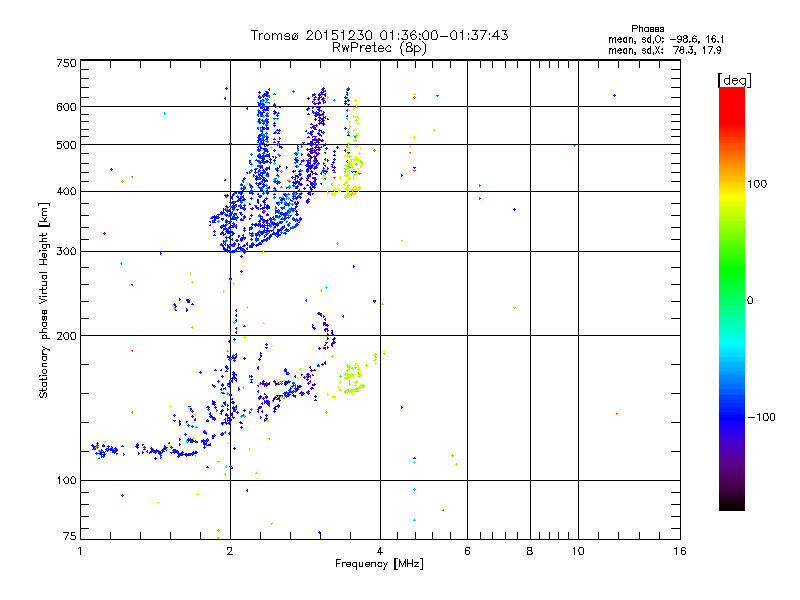Click the 'mean, sd,X: 78.3, 17.9' statistic

(x=664, y=50)
